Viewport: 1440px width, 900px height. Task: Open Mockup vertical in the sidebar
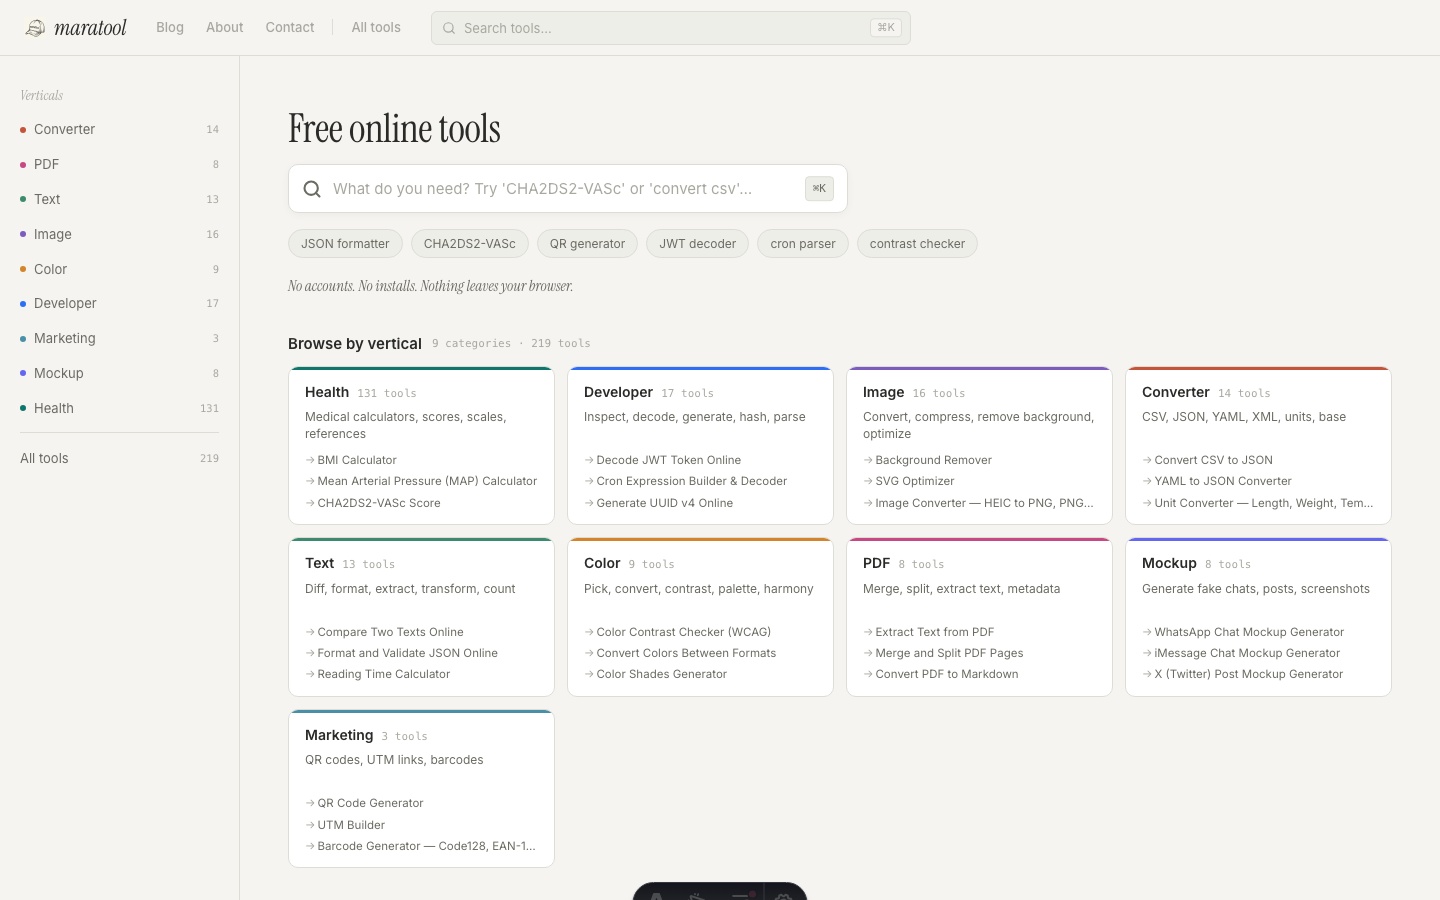(120, 373)
